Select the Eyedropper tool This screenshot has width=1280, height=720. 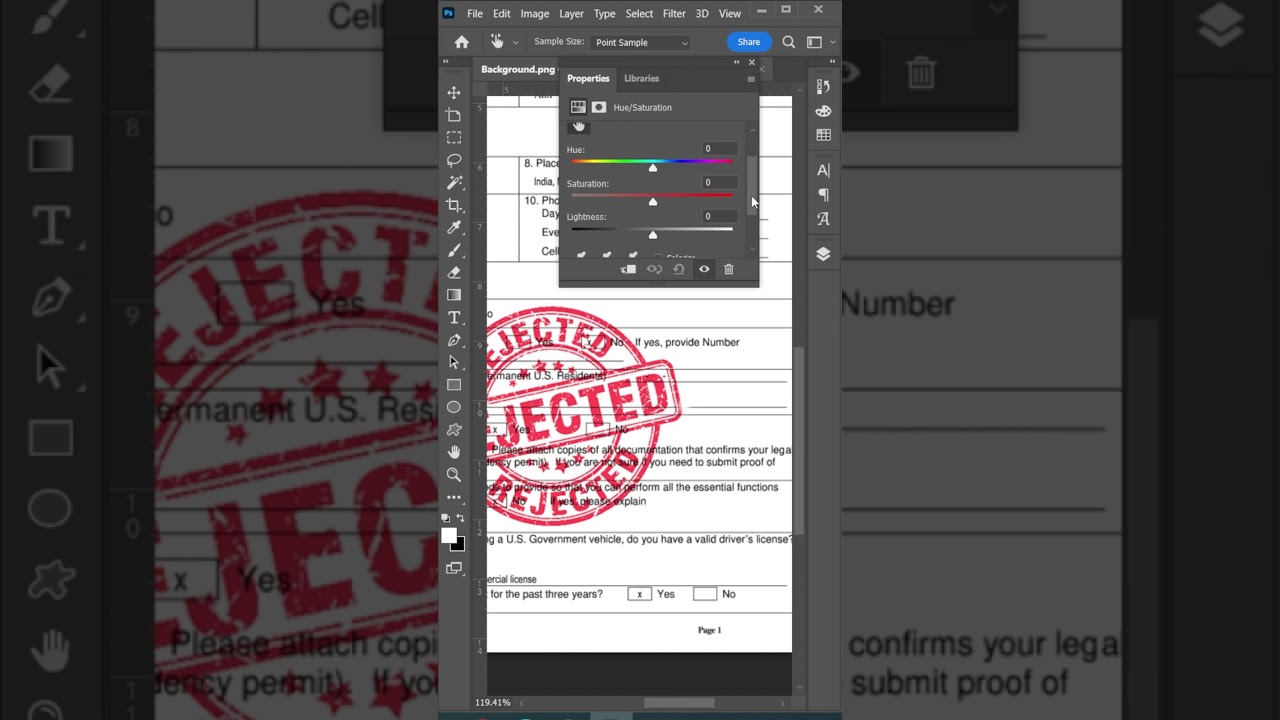tap(454, 227)
